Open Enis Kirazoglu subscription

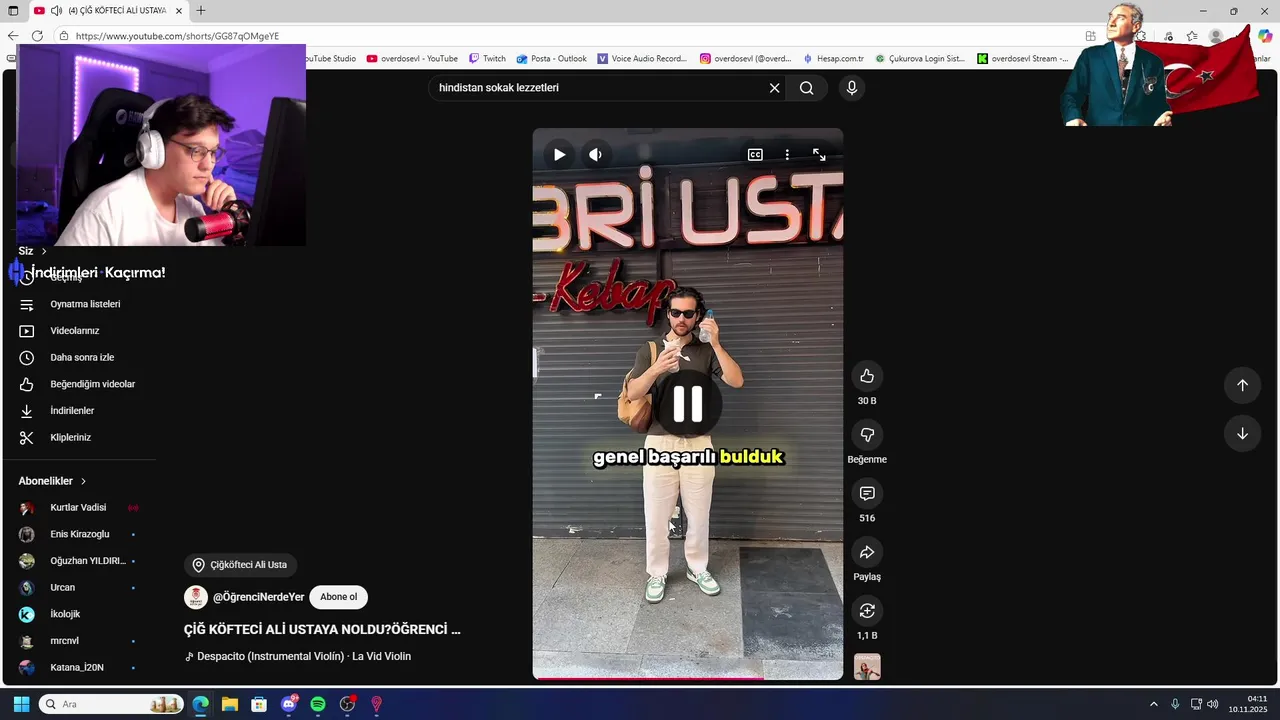coord(78,534)
